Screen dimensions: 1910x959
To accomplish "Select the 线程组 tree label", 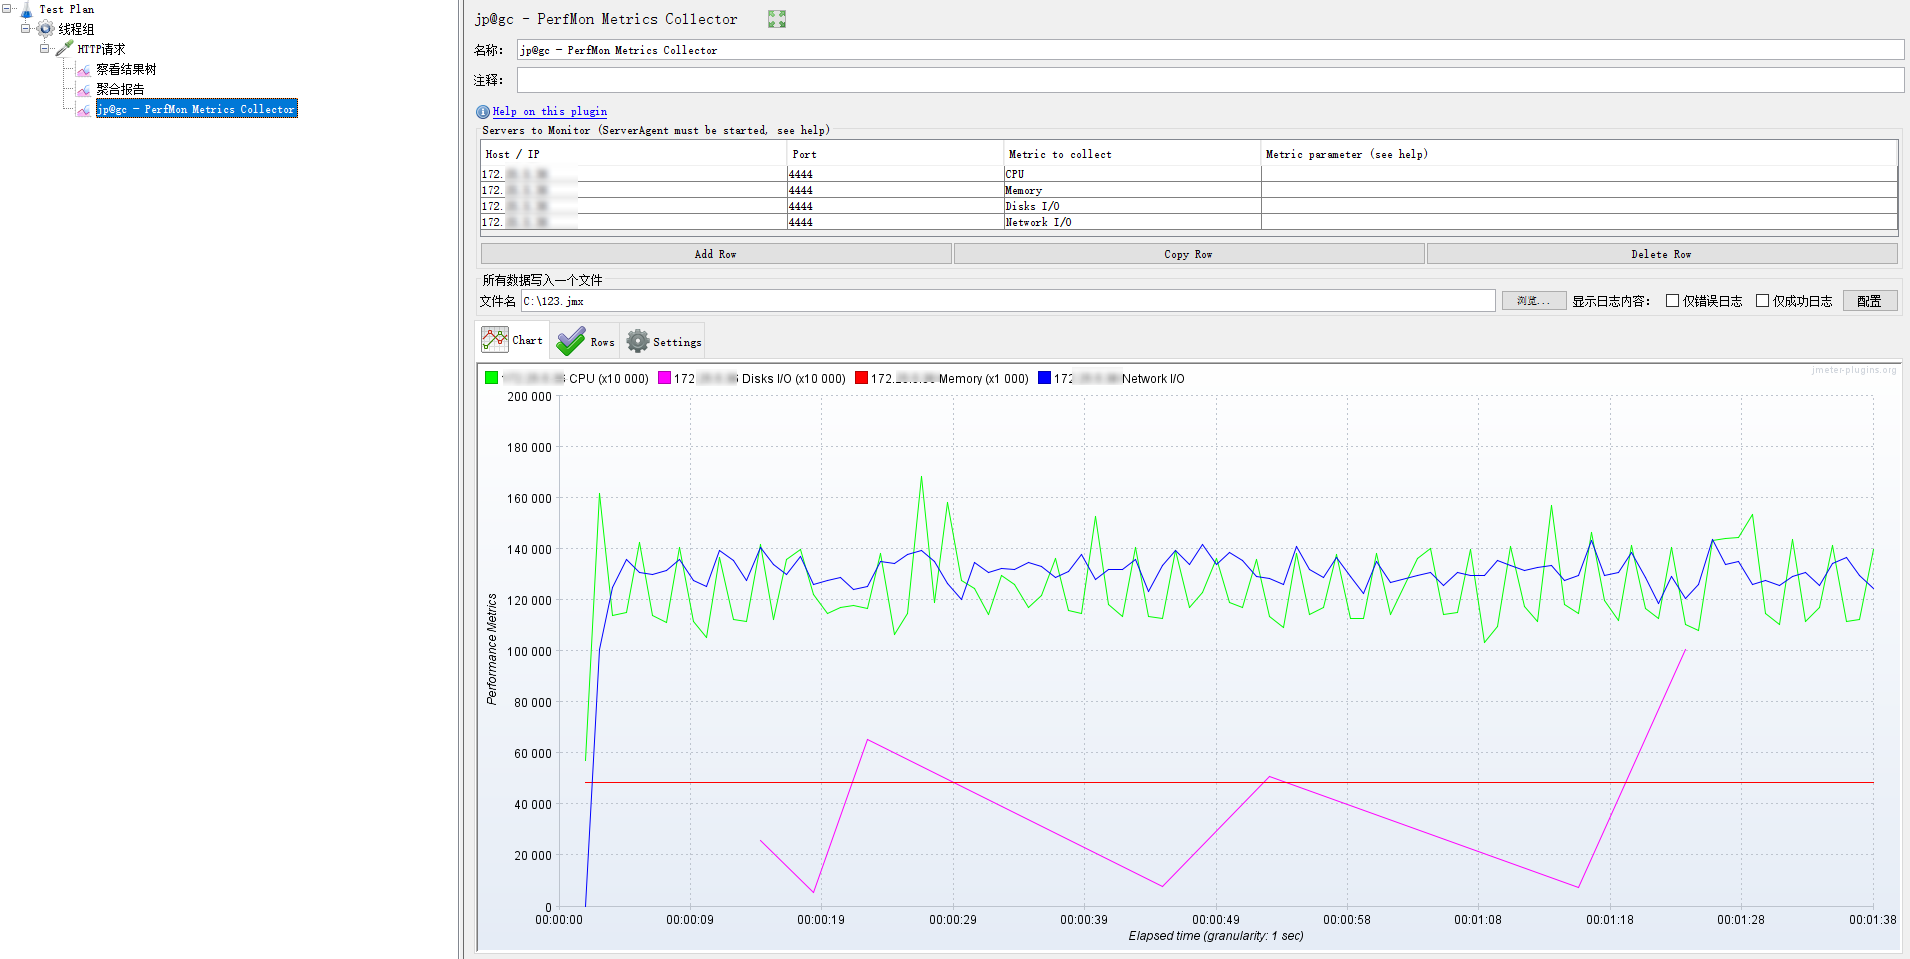I will [76, 29].
